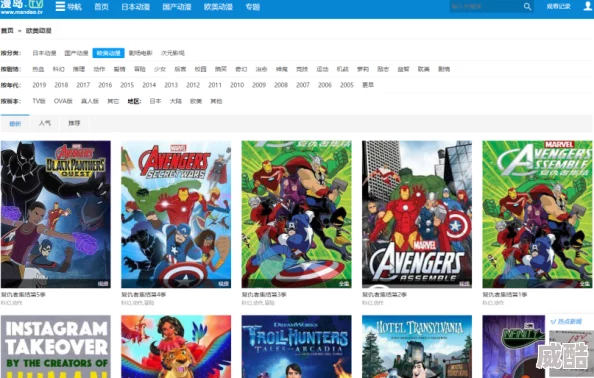Filter category by 国产动漫
This screenshot has width=594, height=378.
coord(76,53)
